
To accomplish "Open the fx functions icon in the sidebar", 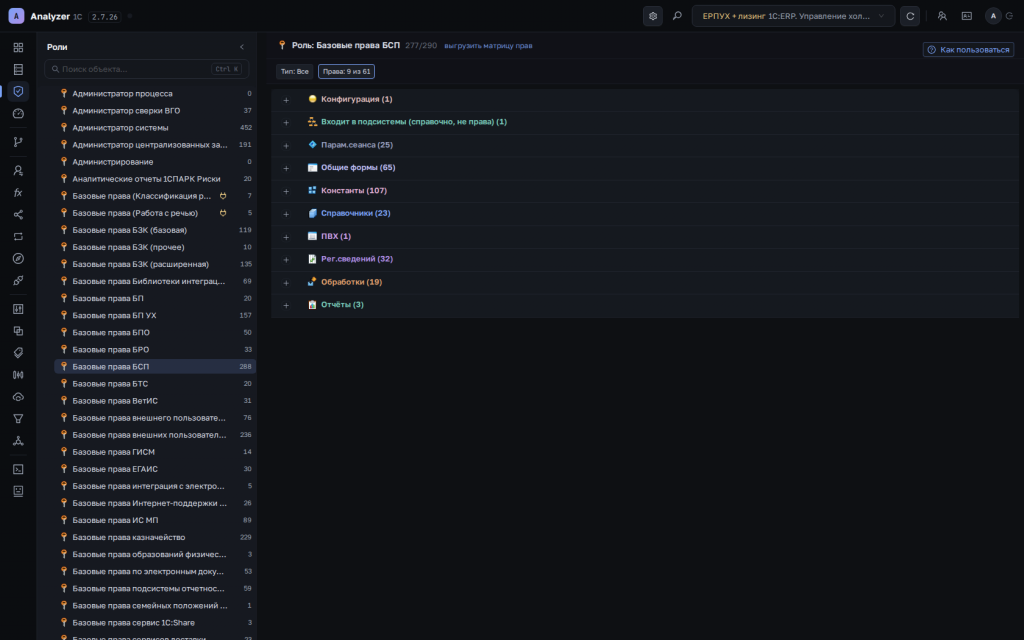I will 18,193.
